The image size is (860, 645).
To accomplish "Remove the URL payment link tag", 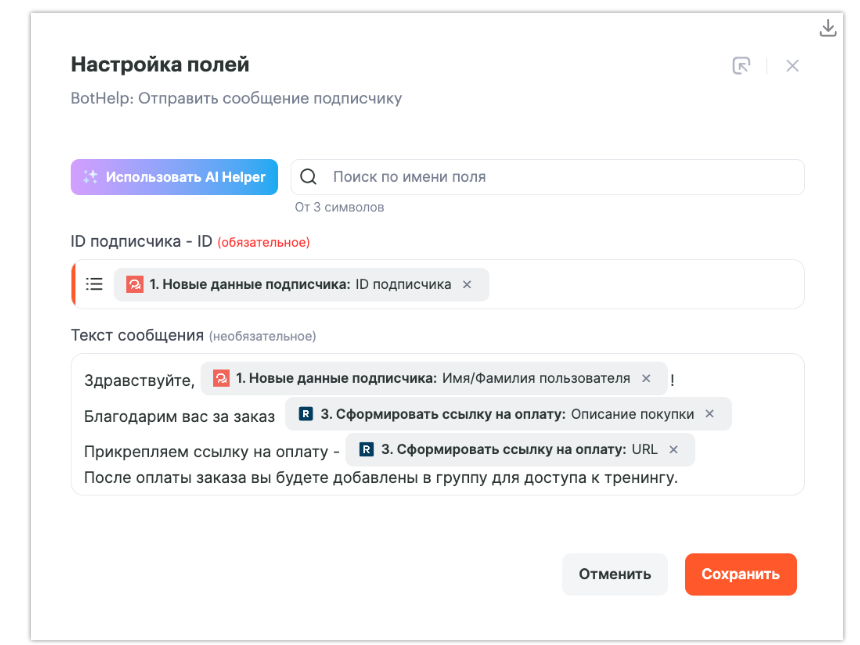I will click(x=673, y=449).
